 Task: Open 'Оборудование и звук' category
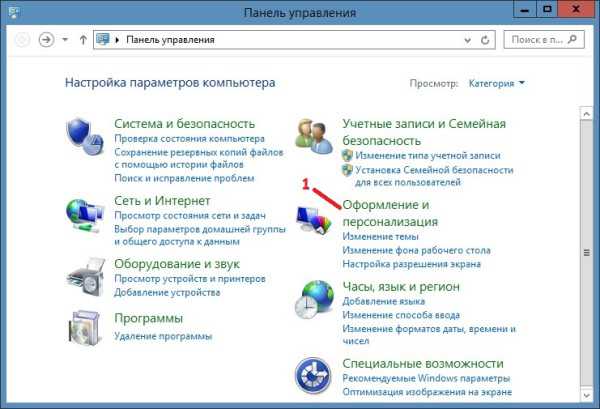[177, 264]
